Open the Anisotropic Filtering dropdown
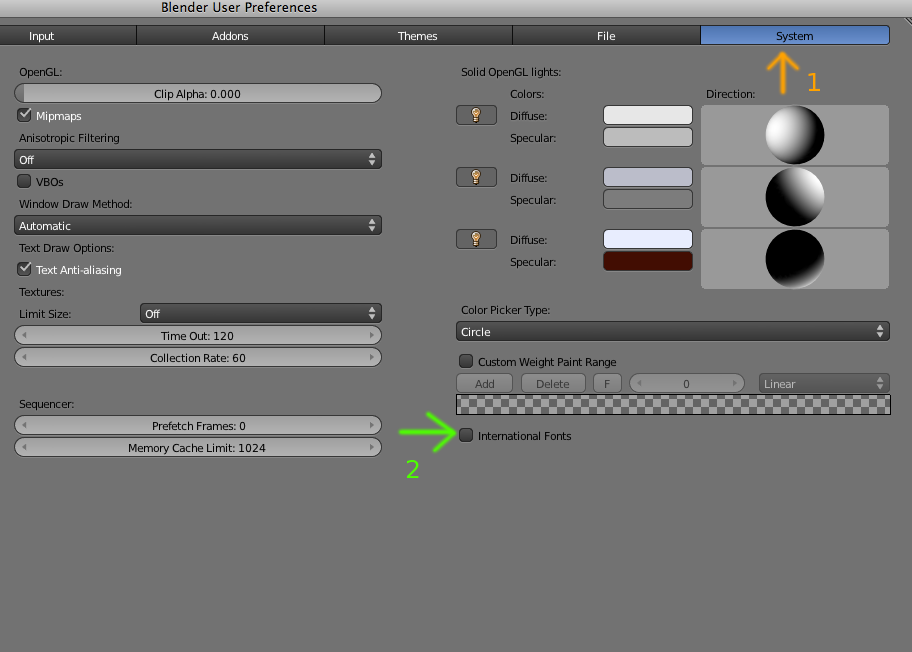912x652 pixels. pyautogui.click(x=198, y=160)
